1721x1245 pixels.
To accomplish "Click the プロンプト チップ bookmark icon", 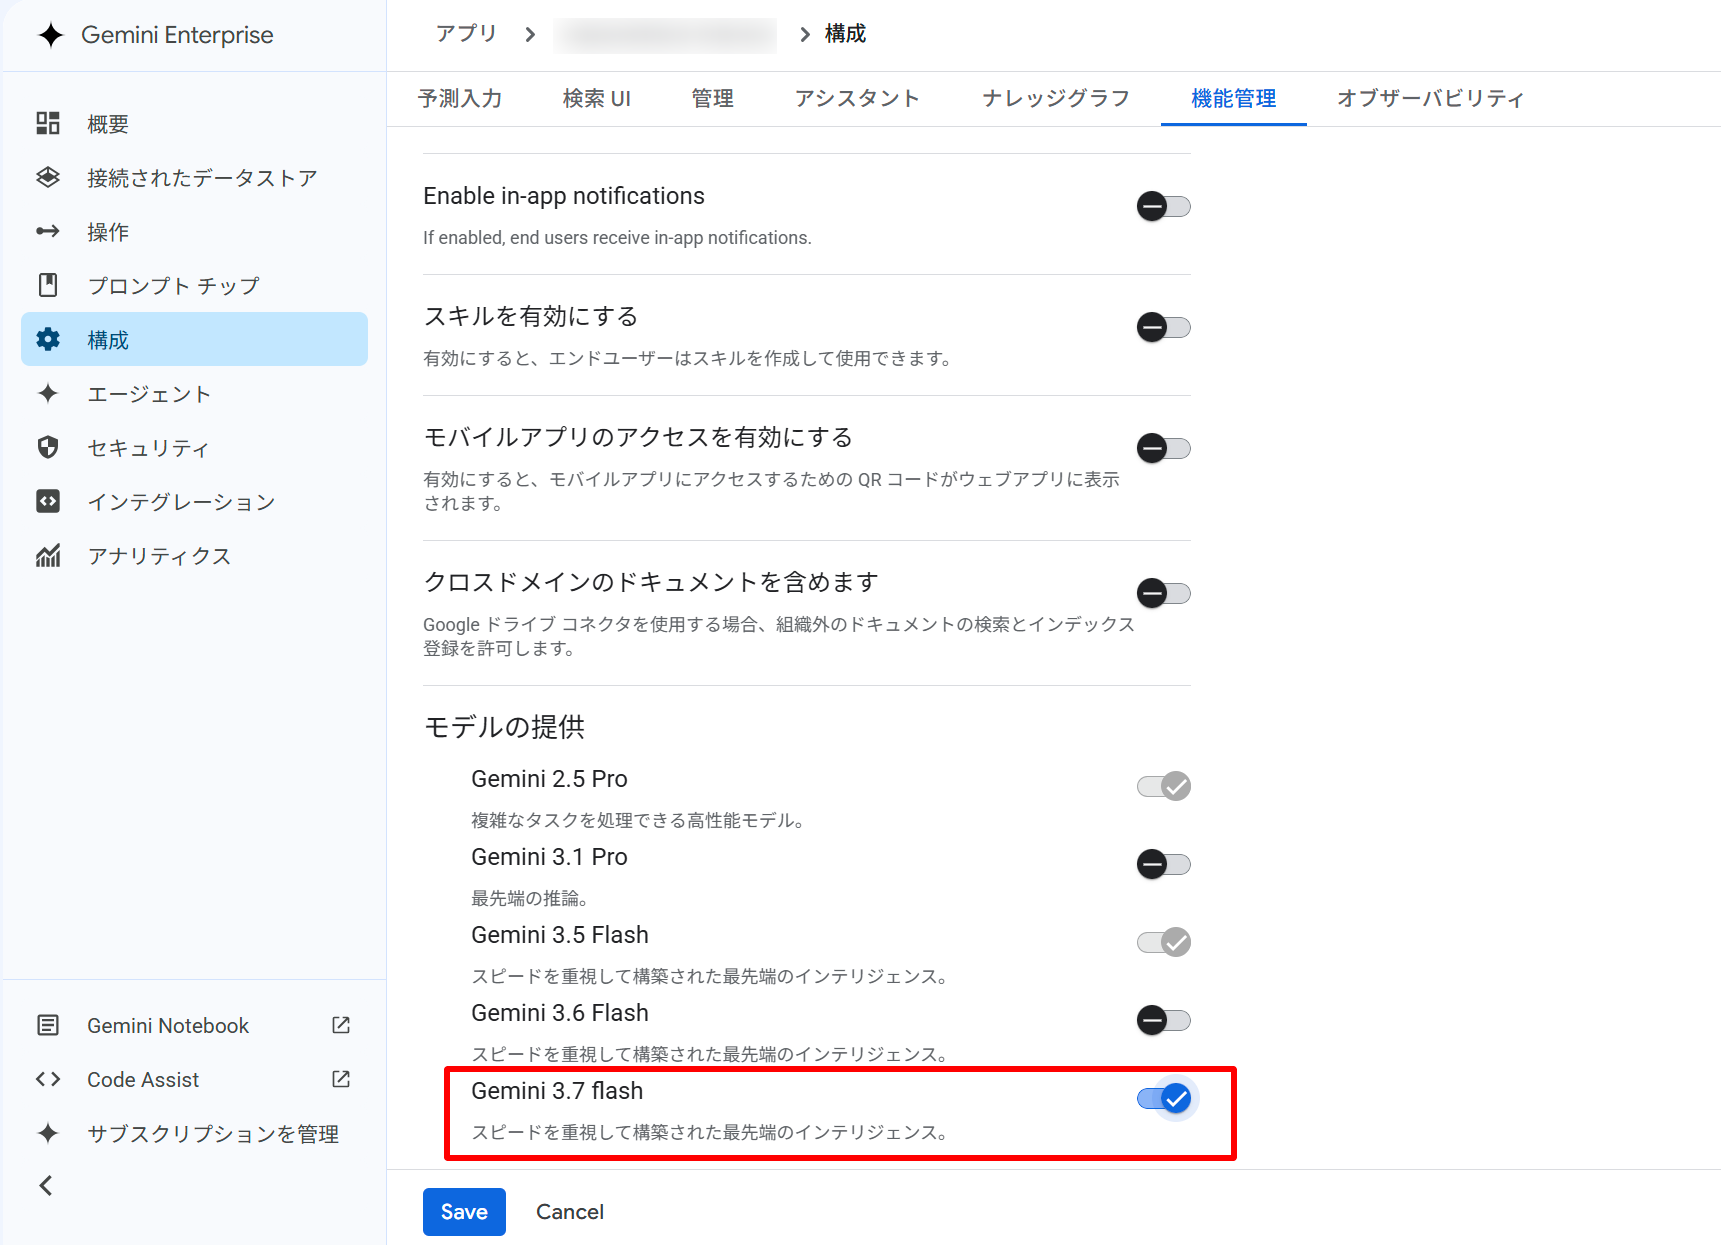I will [48, 285].
